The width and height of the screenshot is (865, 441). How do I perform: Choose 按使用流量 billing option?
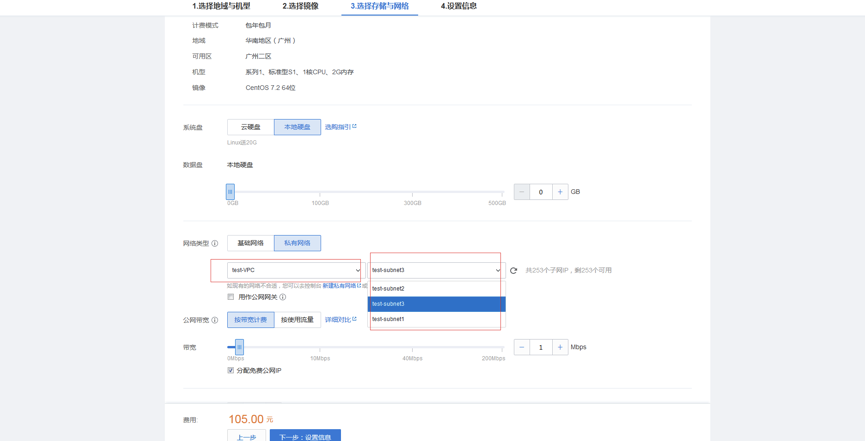(297, 320)
